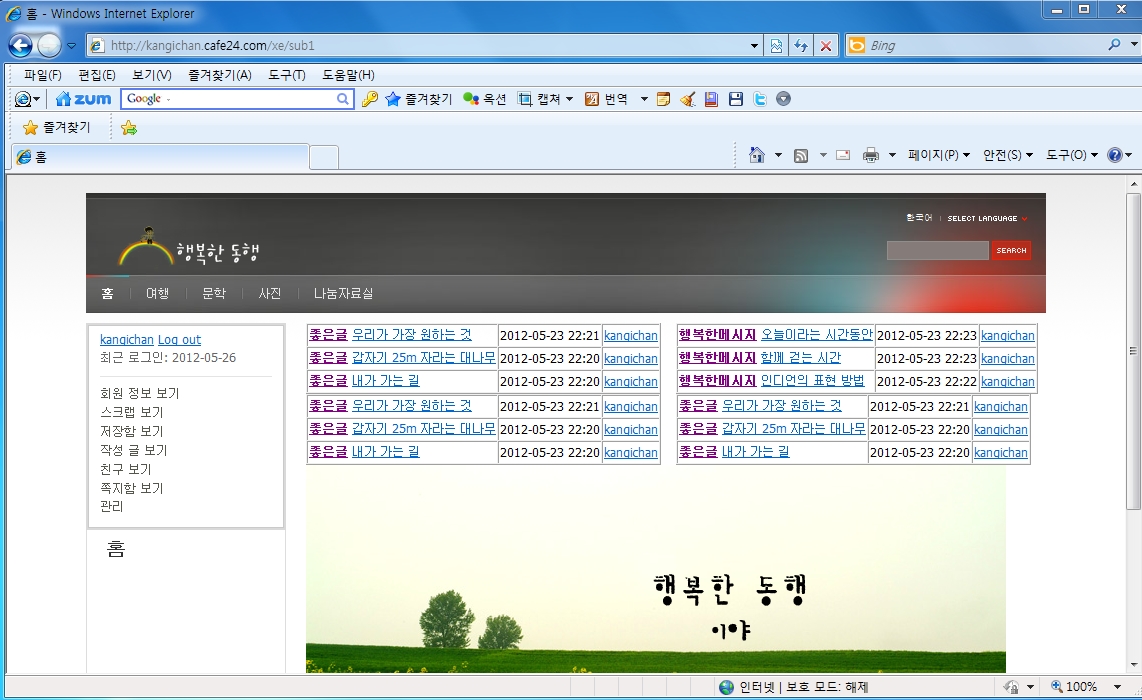
Task: Open the Home page icon on command bar
Action: 755,155
